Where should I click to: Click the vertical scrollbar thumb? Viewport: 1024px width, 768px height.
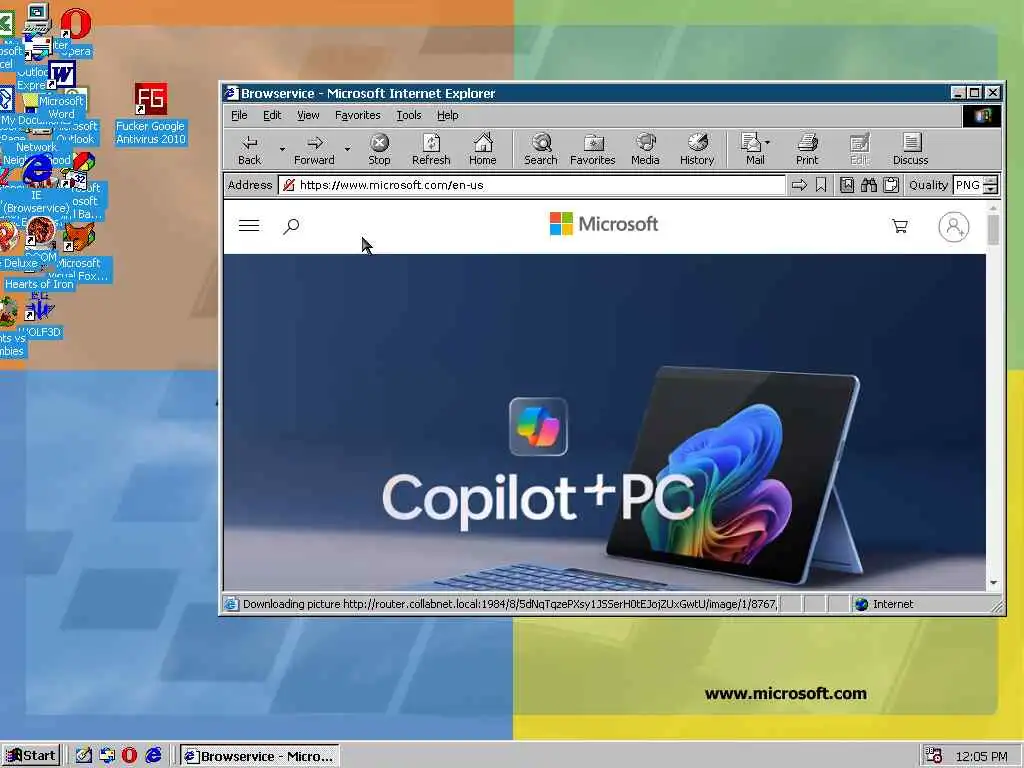click(x=993, y=230)
